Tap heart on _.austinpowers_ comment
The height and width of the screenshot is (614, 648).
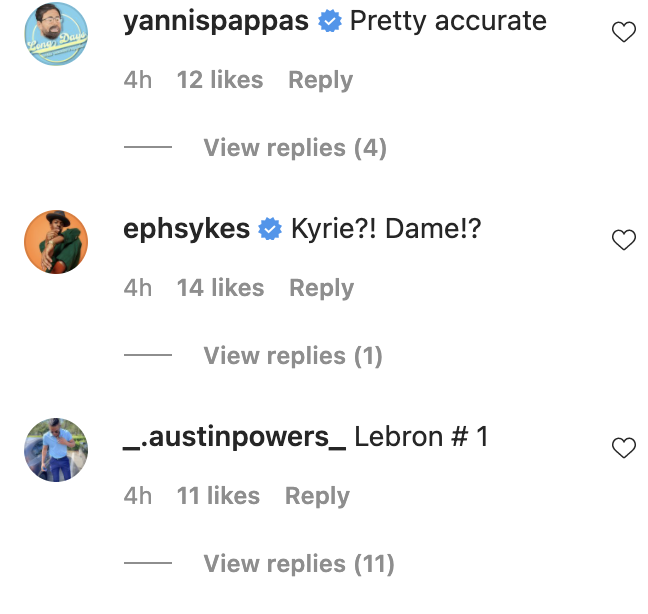[623, 448]
